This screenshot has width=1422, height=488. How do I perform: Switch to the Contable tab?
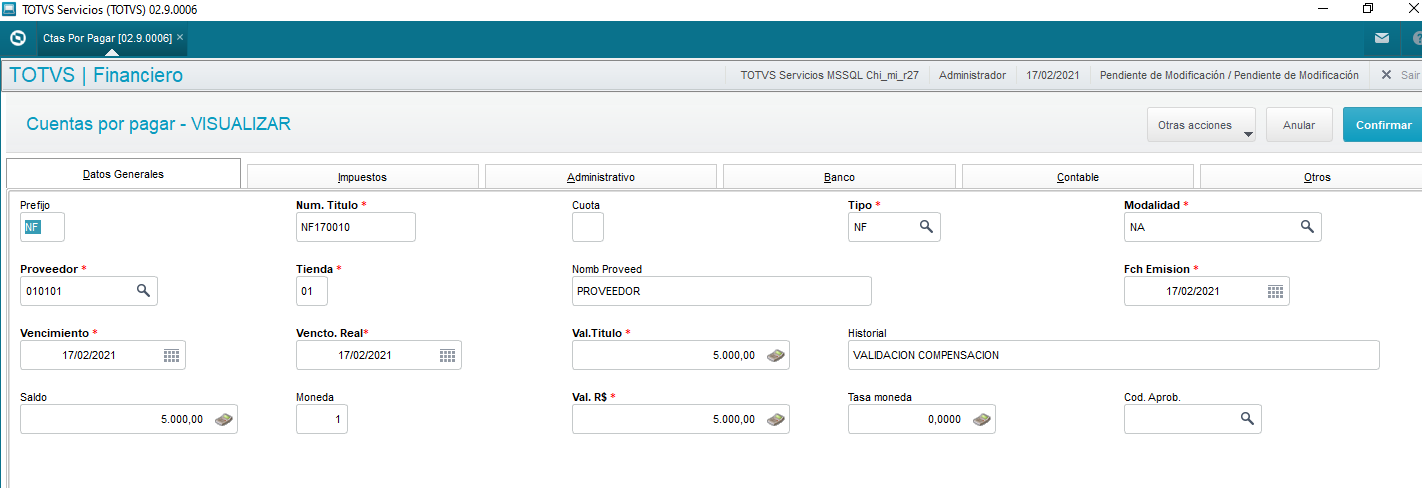tap(1077, 177)
